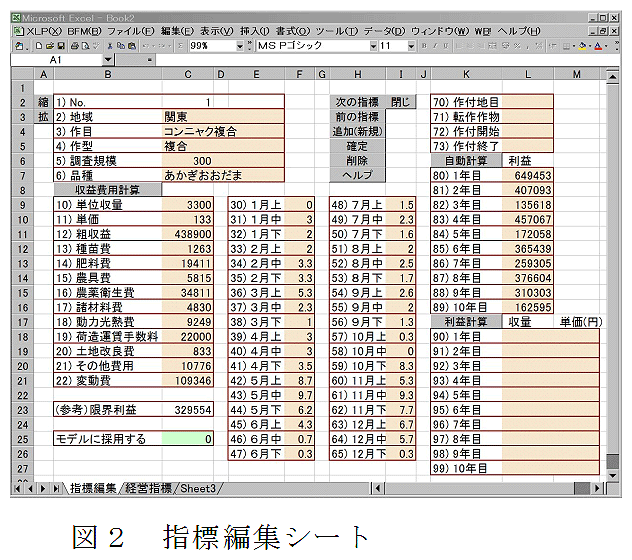Jump to the first sheet tab arrow
The image size is (632, 560).
[x=17, y=487]
